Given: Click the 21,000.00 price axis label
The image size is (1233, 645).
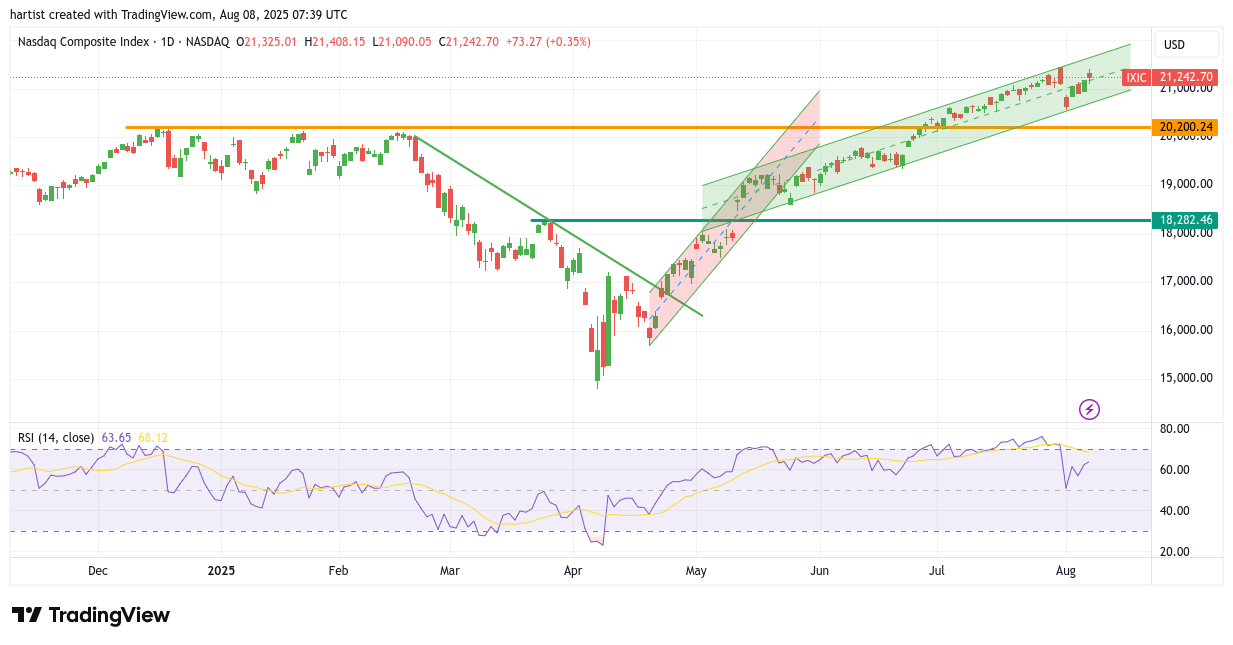Looking at the screenshot, I should (1185, 87).
